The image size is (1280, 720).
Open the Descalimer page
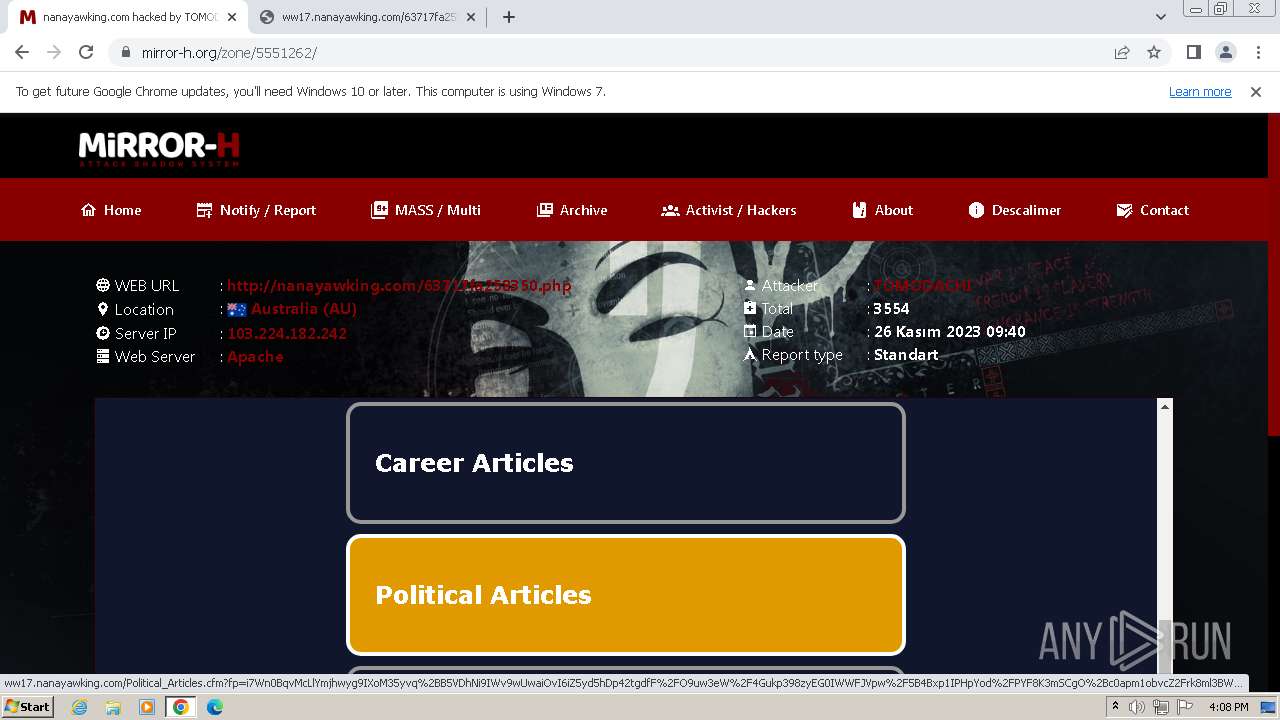[1015, 210]
